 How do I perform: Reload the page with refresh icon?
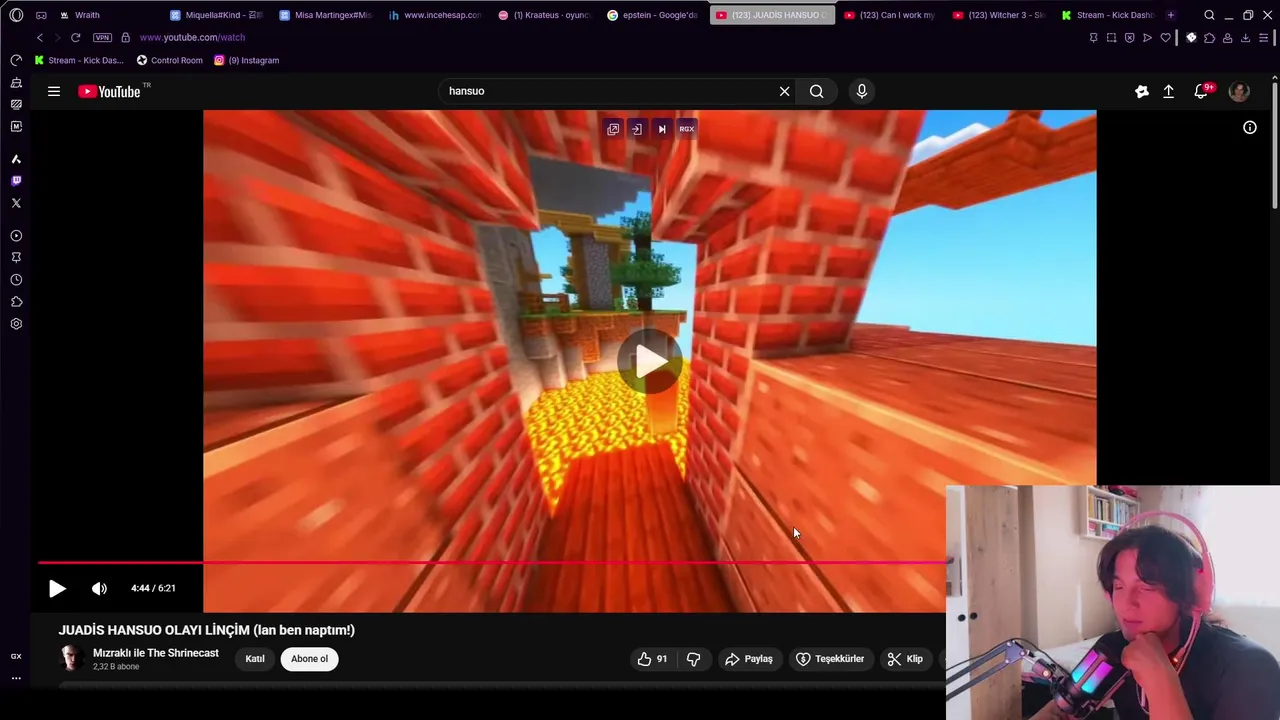point(75,37)
